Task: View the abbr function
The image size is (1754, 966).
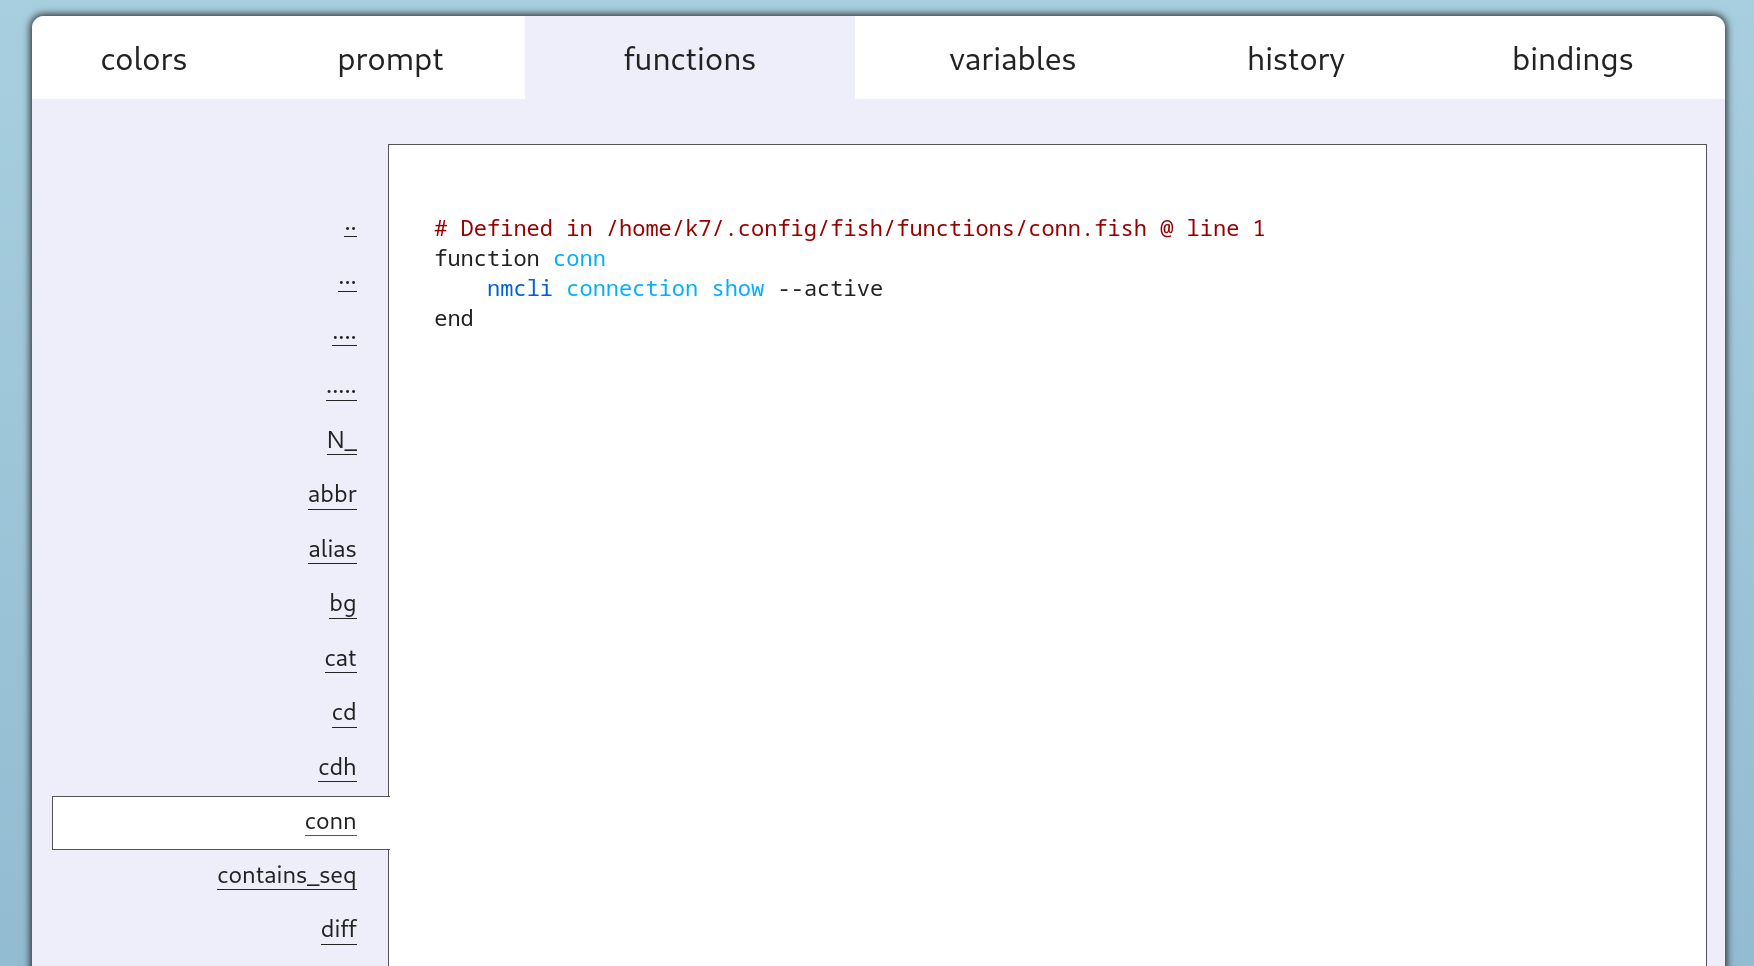Action: point(332,495)
